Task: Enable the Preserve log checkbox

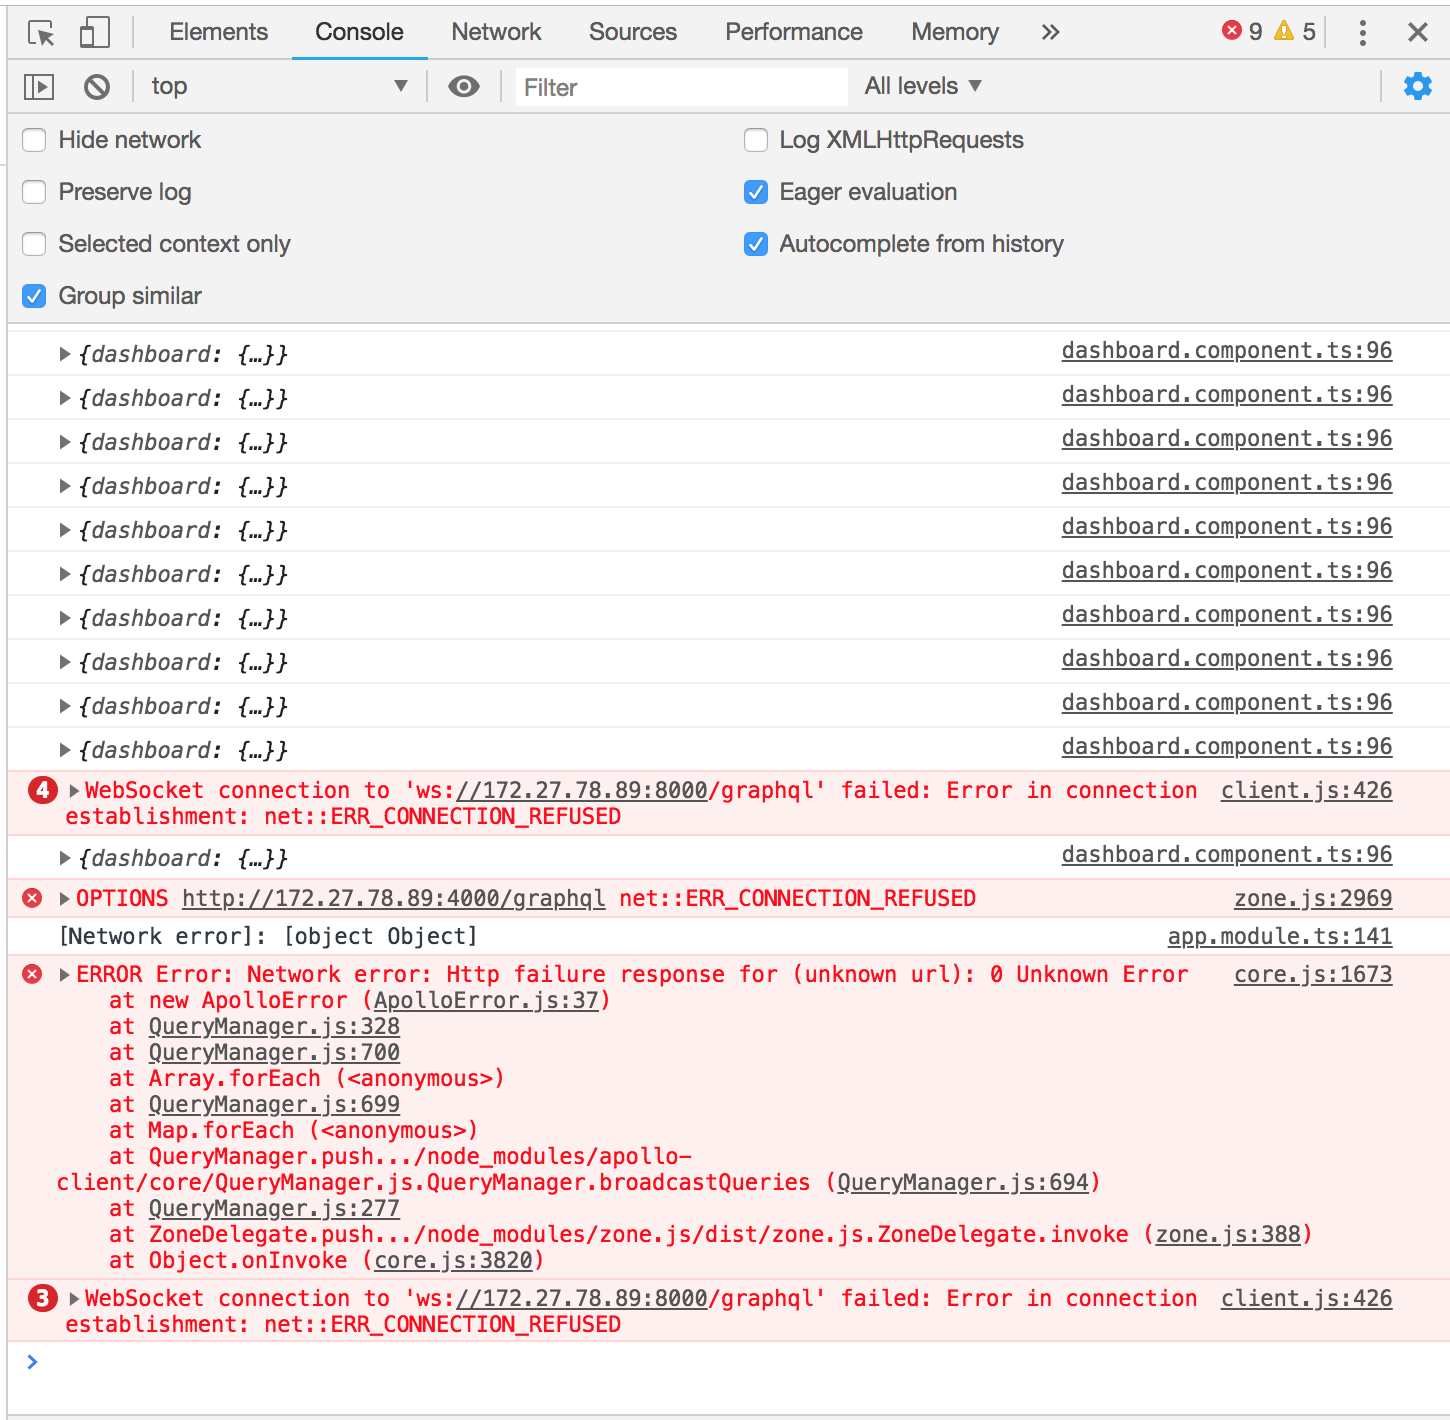Action: coord(34,192)
